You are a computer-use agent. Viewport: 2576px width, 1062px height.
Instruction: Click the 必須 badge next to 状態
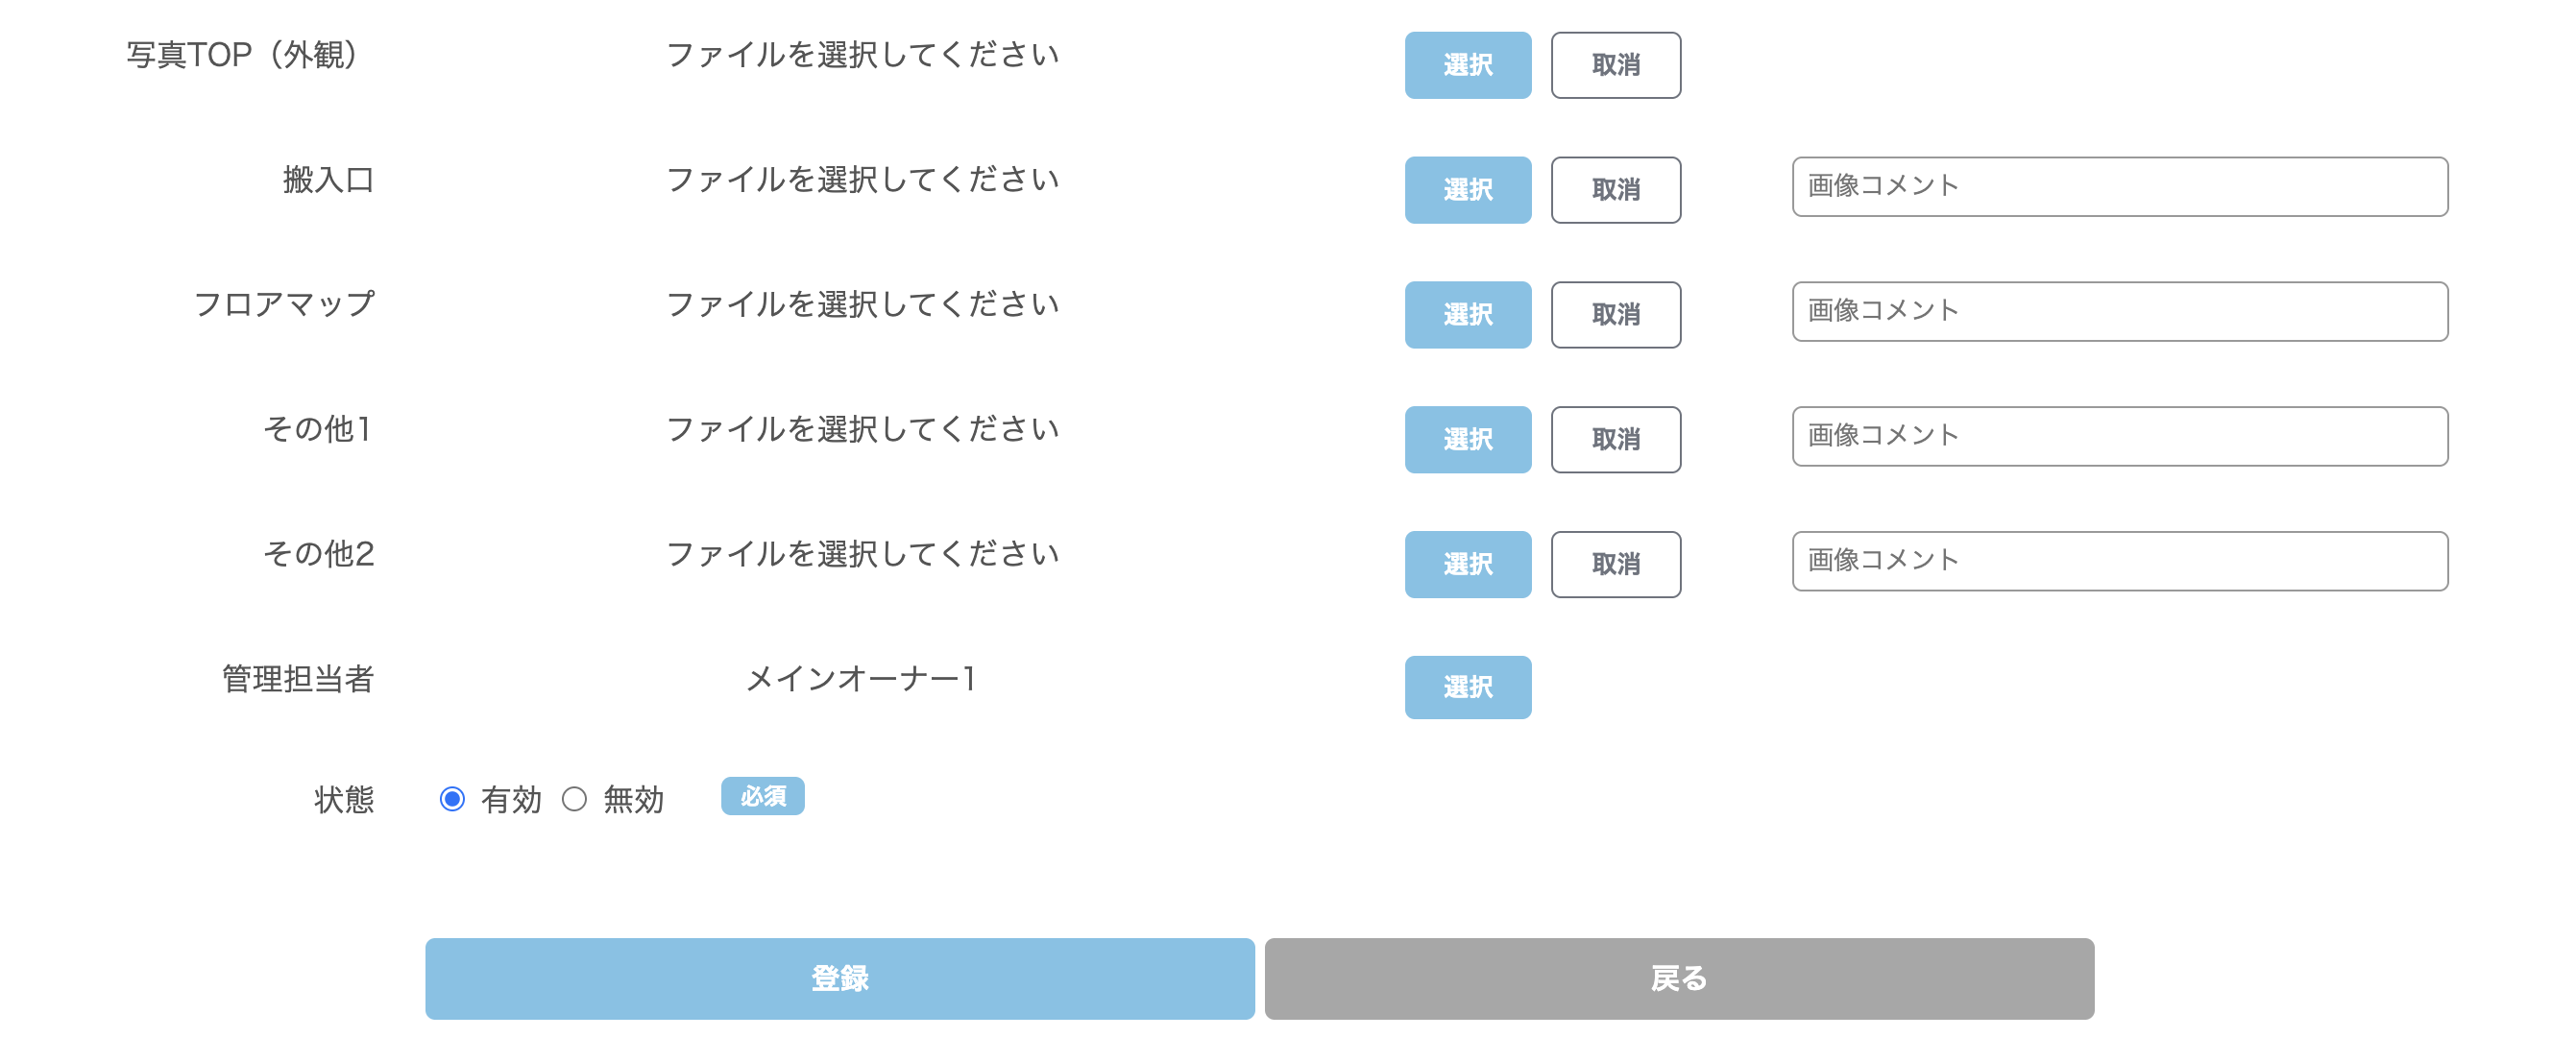point(762,797)
